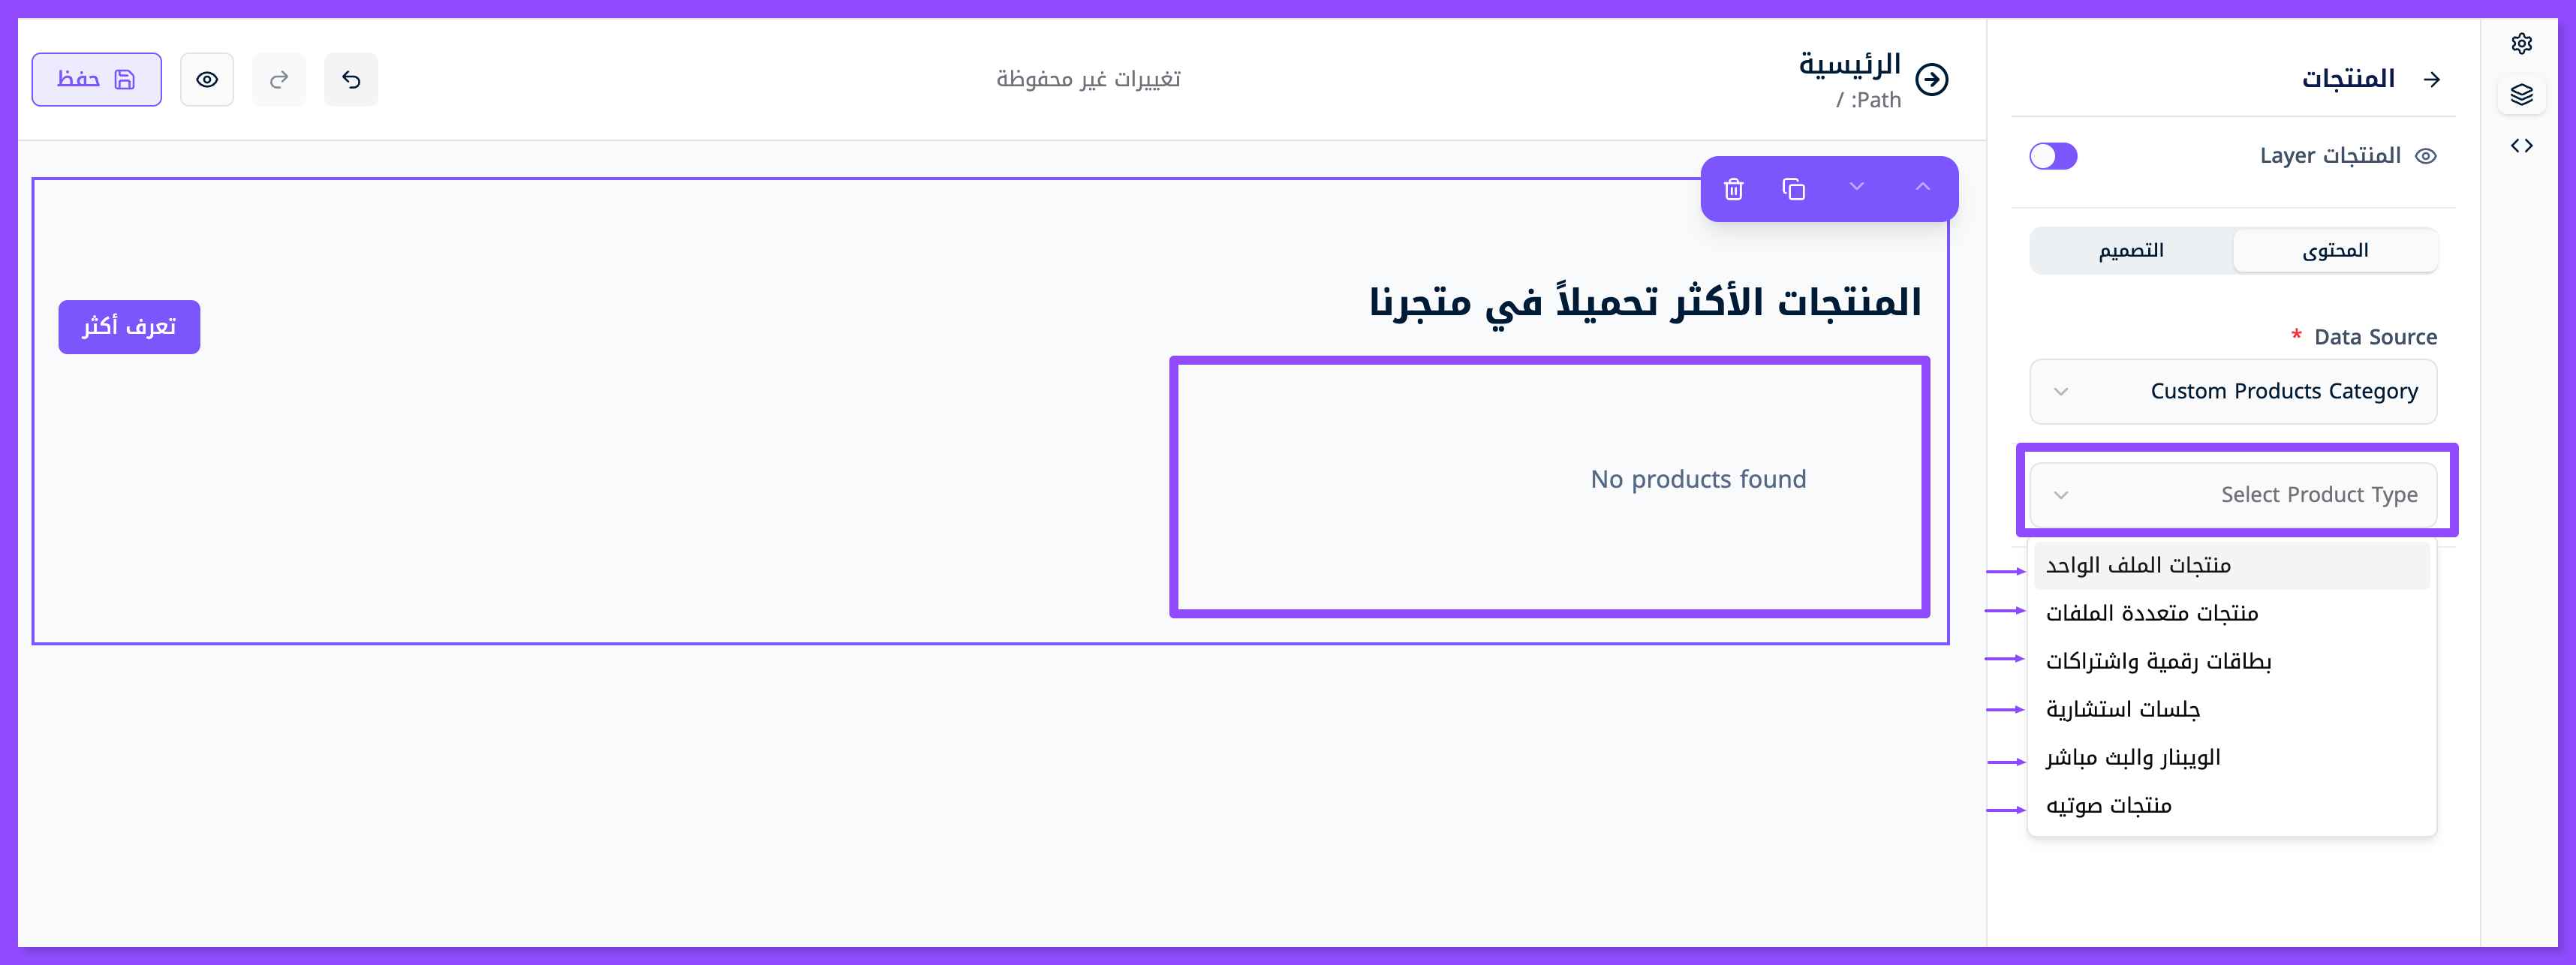Duplicate the section with copy icon

pyautogui.click(x=1793, y=189)
